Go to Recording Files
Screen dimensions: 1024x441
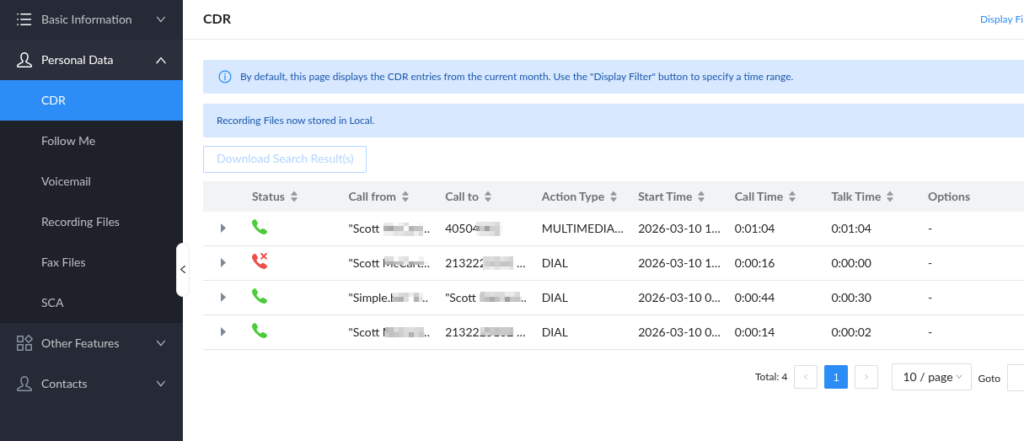point(80,222)
